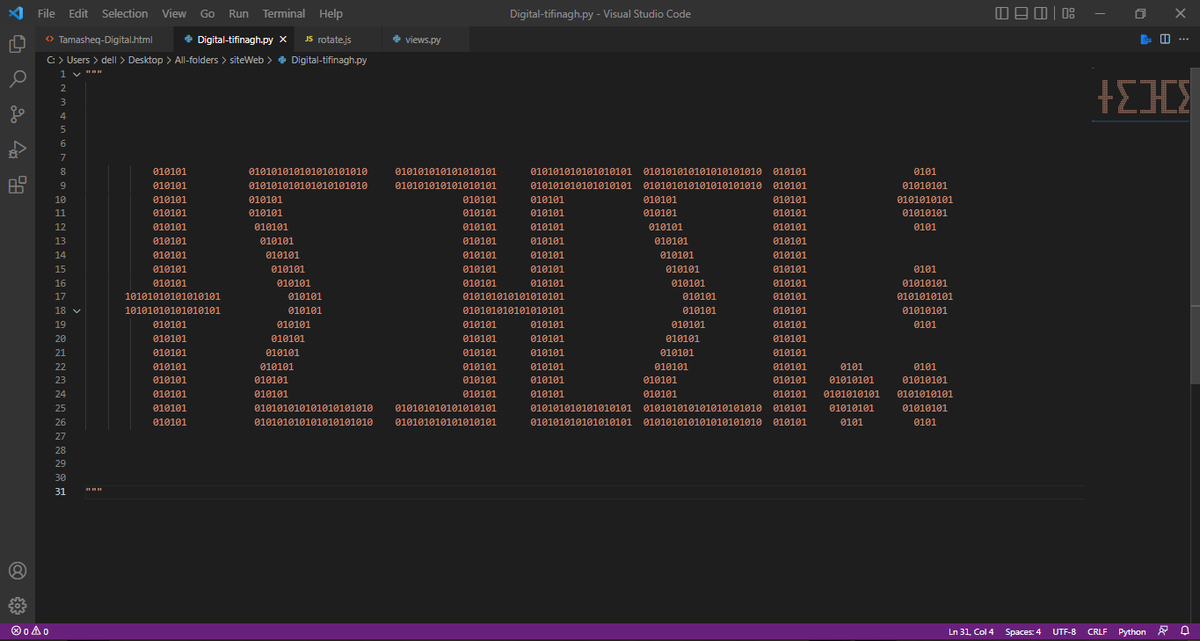Open the Search view in the activity bar
The height and width of the screenshot is (641, 1200).
click(17, 79)
